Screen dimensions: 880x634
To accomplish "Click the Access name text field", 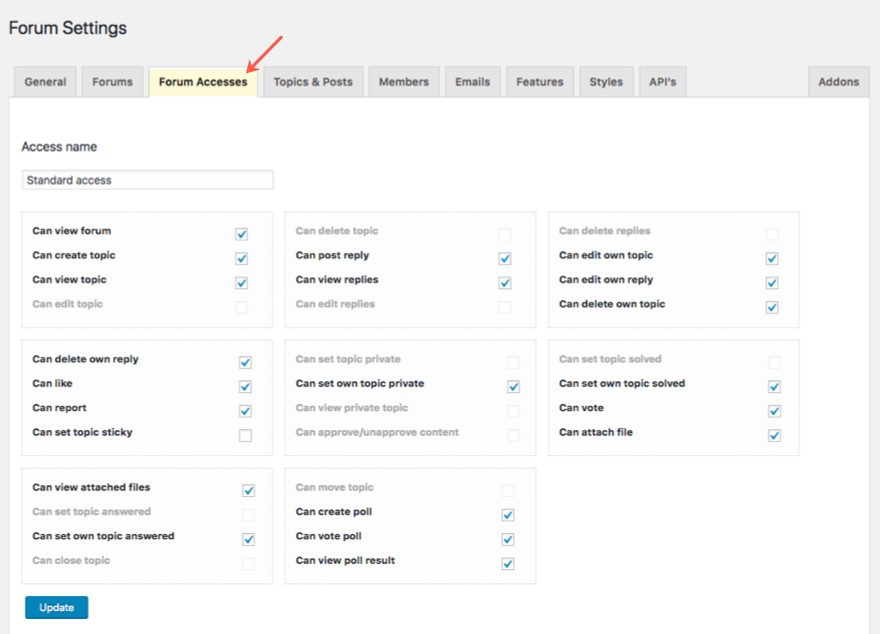I will (147, 180).
